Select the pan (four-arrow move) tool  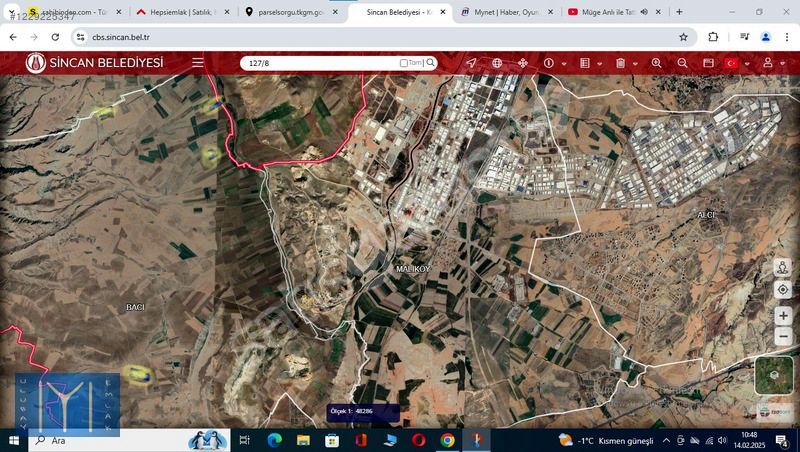pyautogui.click(x=523, y=63)
